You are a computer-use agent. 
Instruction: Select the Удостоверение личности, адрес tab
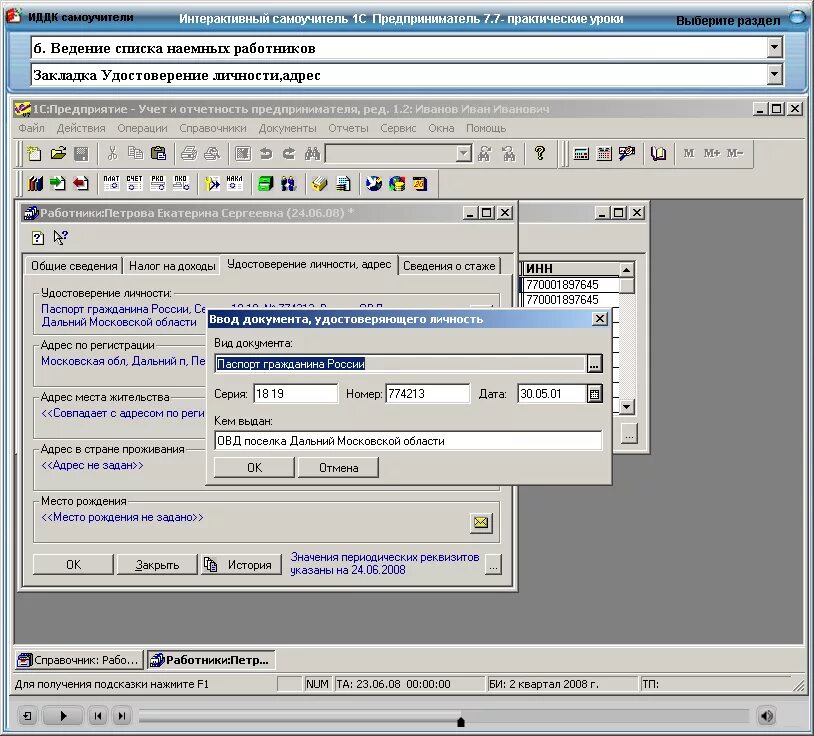click(309, 264)
